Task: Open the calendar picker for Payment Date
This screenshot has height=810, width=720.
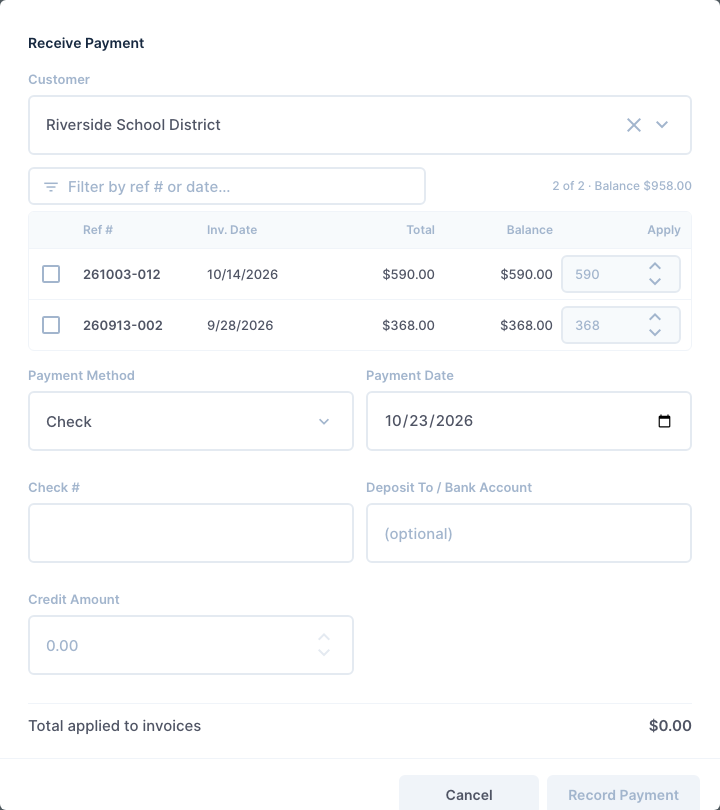Action: 664,421
